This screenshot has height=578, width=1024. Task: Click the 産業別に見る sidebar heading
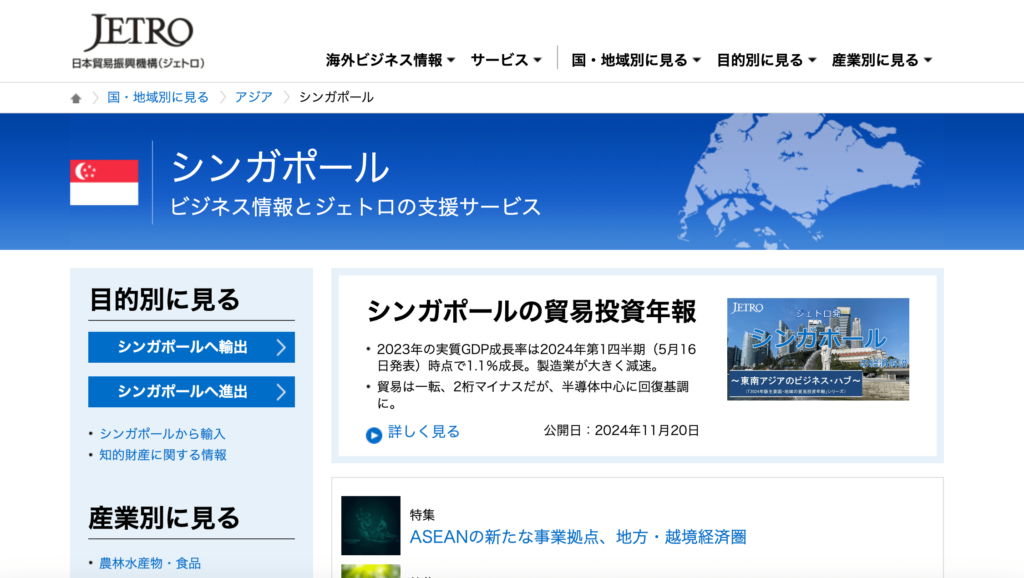coord(165,518)
